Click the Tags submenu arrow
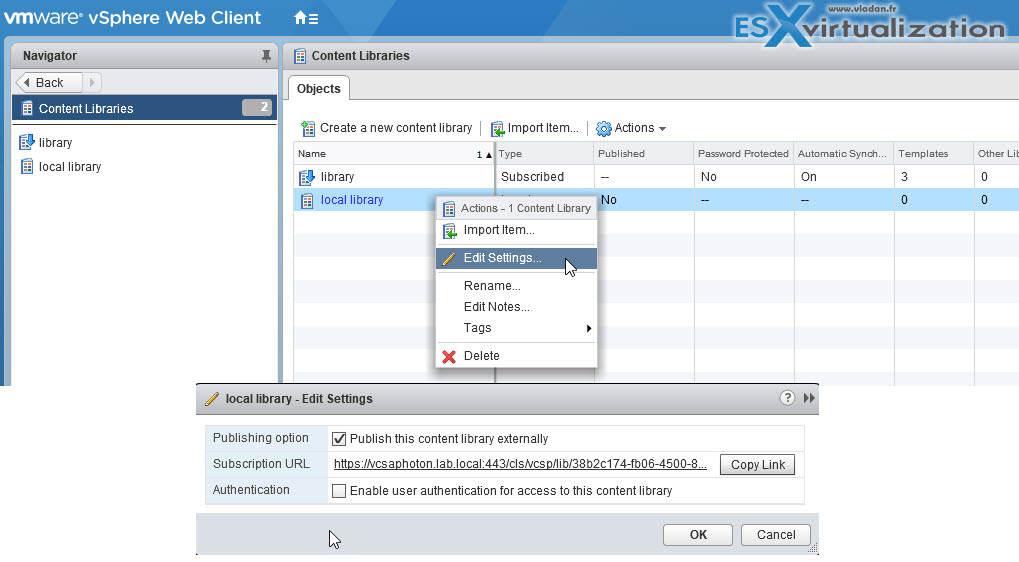This screenshot has height=562, width=1019. pyautogui.click(x=589, y=328)
